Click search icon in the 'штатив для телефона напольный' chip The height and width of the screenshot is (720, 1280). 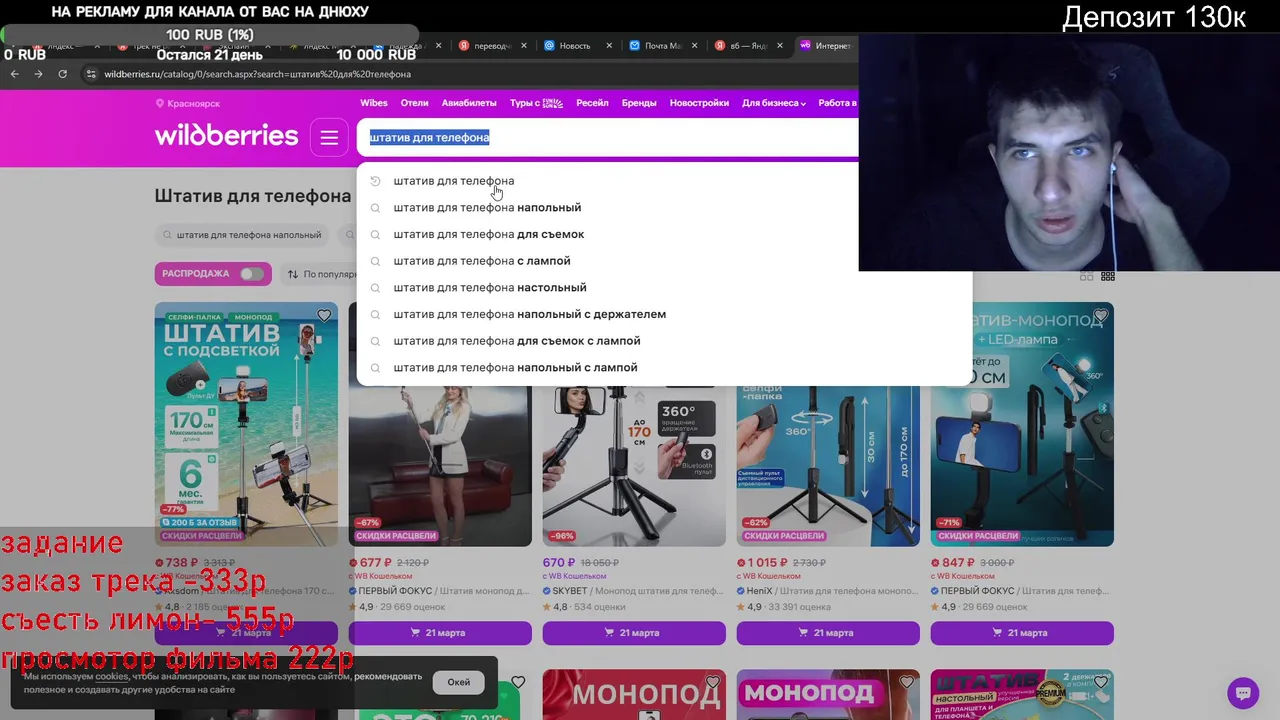[x=167, y=235]
